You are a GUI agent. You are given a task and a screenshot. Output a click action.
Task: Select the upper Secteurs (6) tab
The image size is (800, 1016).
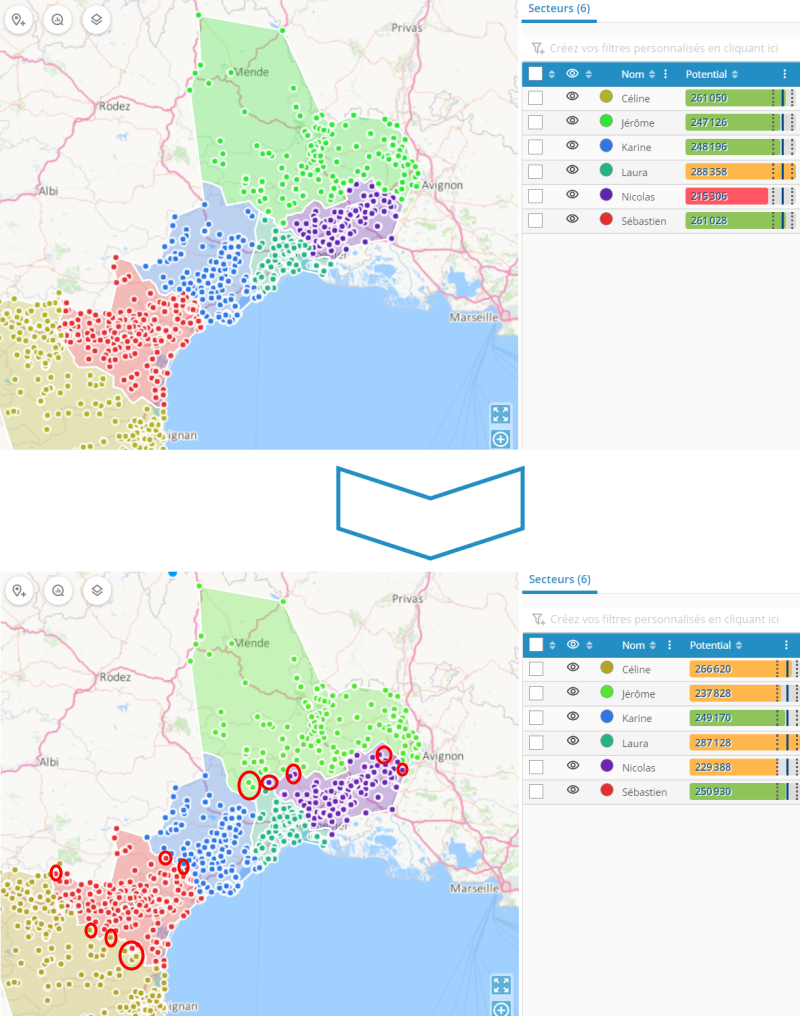tap(559, 8)
